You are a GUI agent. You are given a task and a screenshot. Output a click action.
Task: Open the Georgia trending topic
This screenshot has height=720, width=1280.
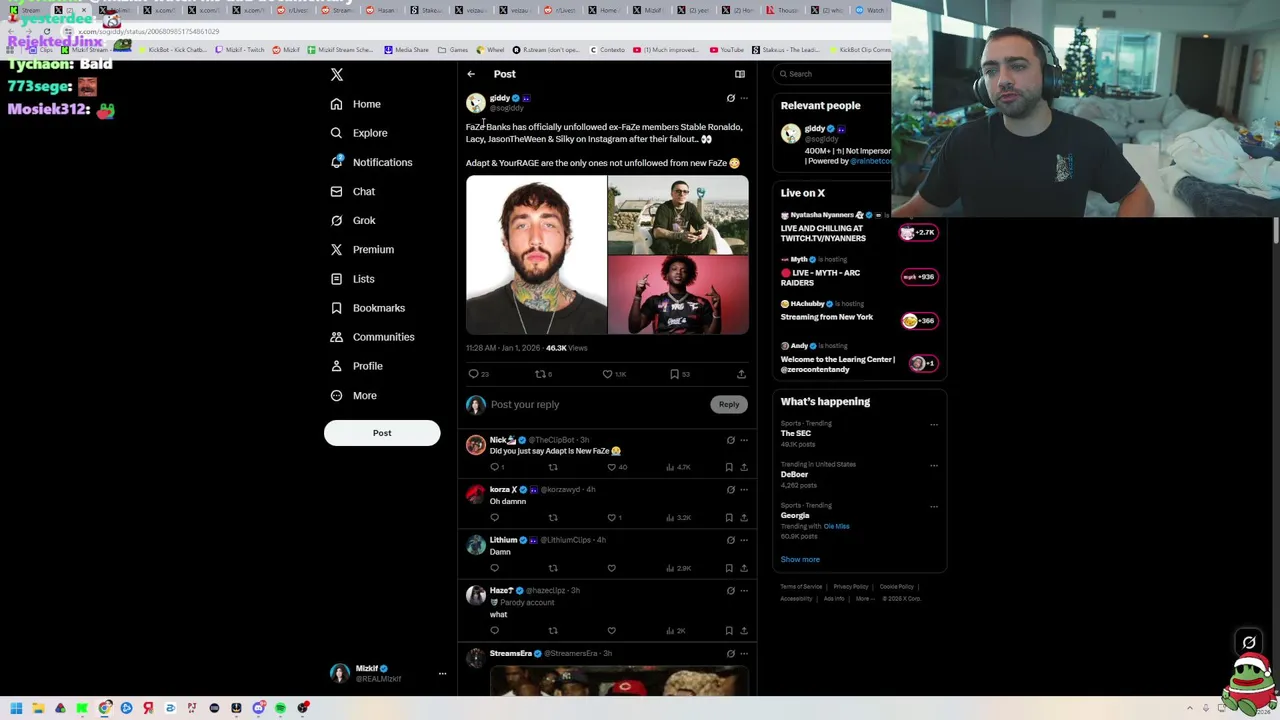pyautogui.click(x=795, y=516)
